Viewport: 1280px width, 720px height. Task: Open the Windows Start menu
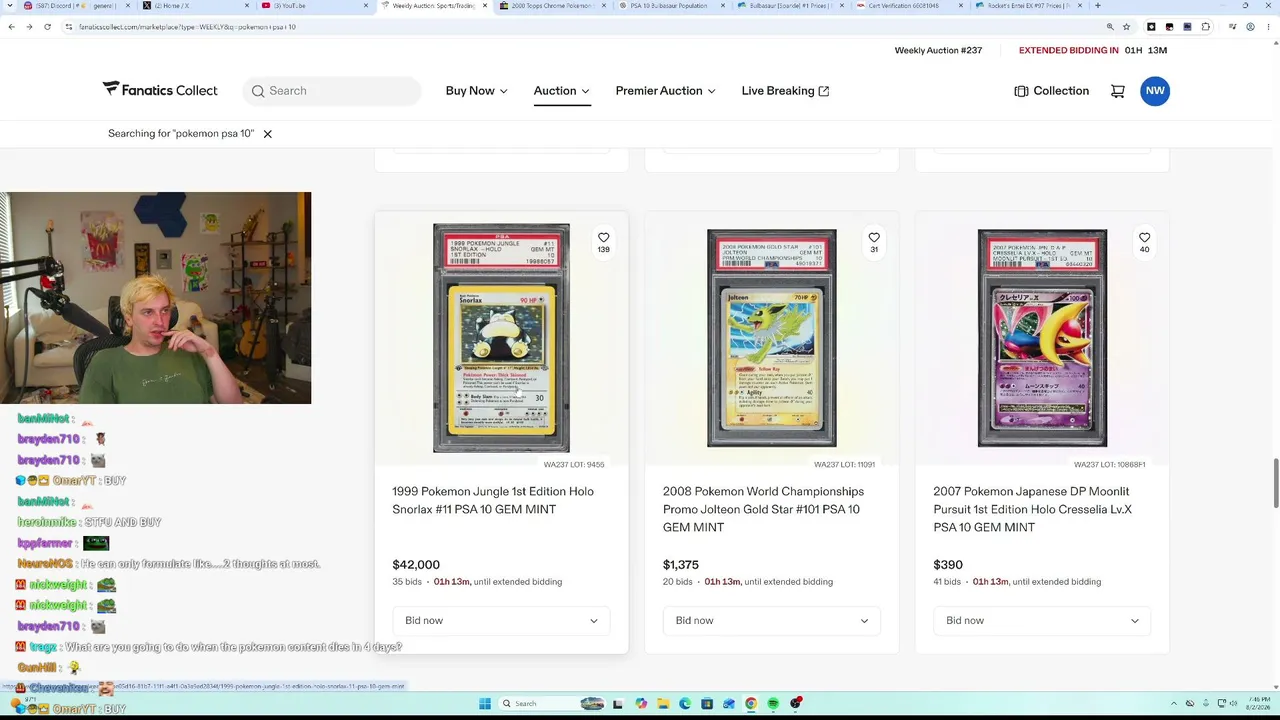point(484,704)
